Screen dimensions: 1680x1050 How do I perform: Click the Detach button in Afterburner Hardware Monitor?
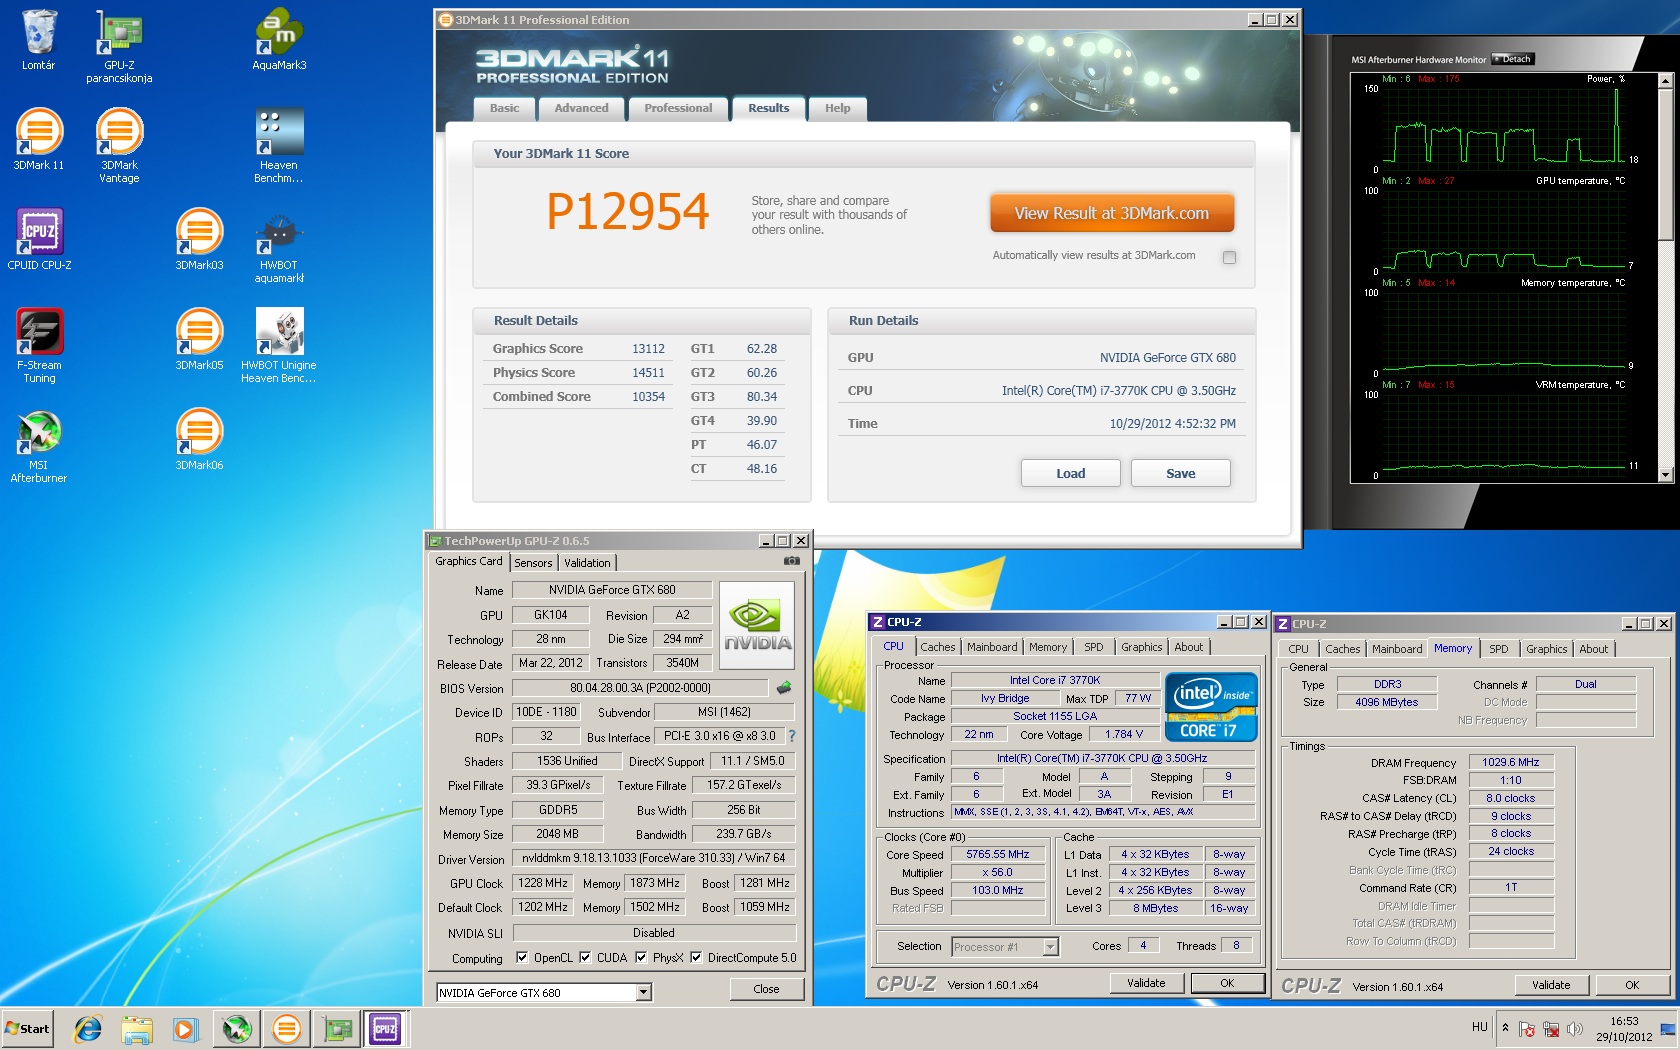click(1512, 59)
